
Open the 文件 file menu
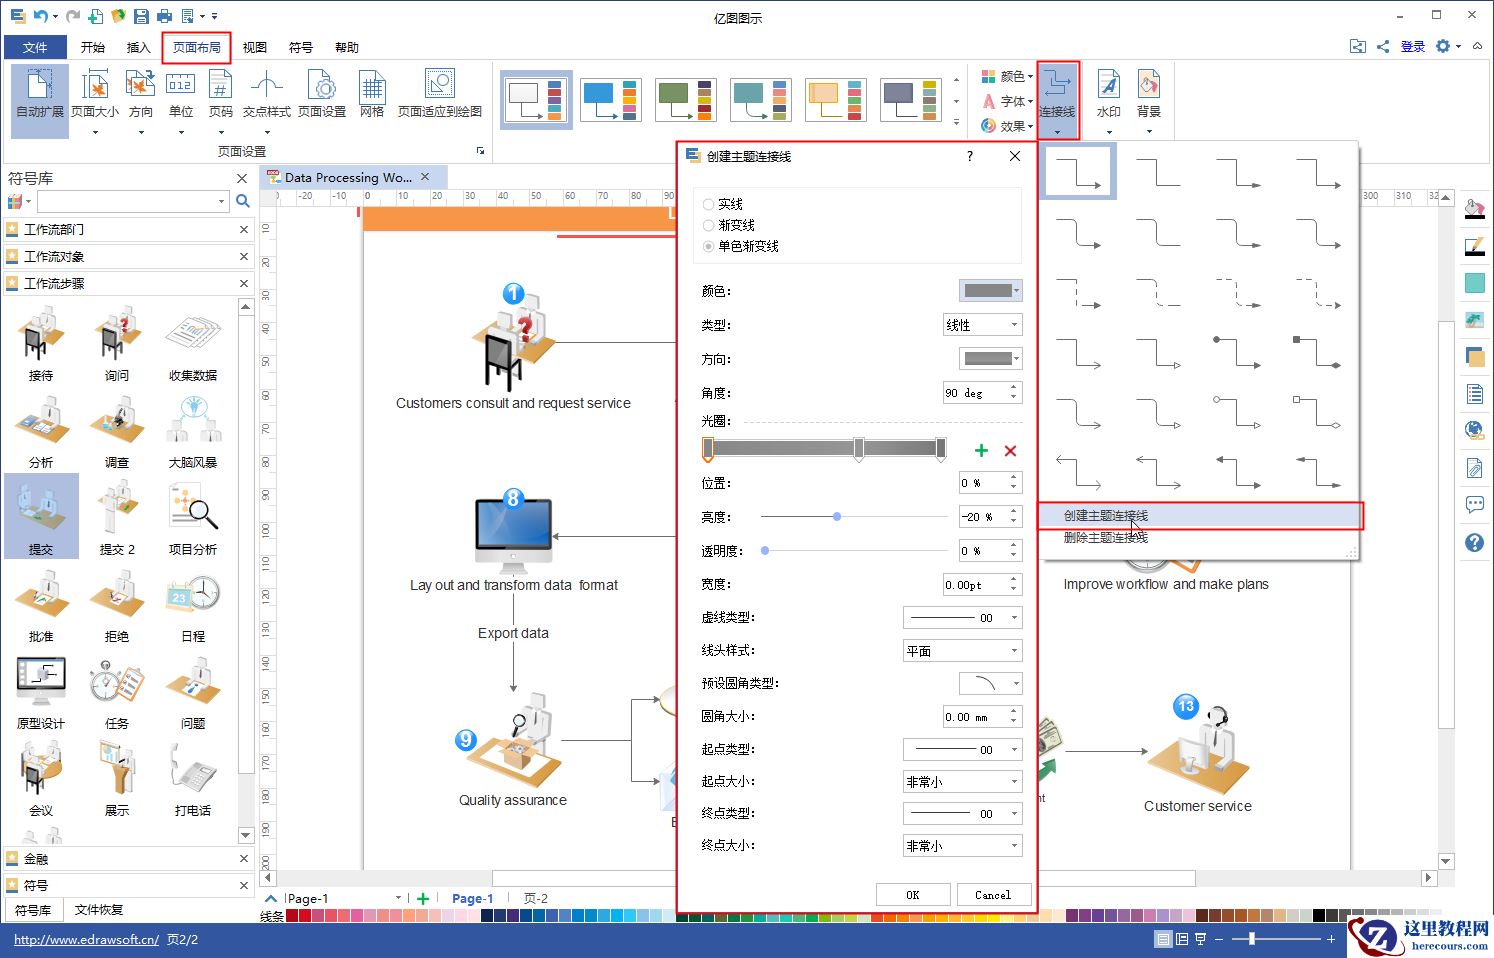(x=35, y=47)
